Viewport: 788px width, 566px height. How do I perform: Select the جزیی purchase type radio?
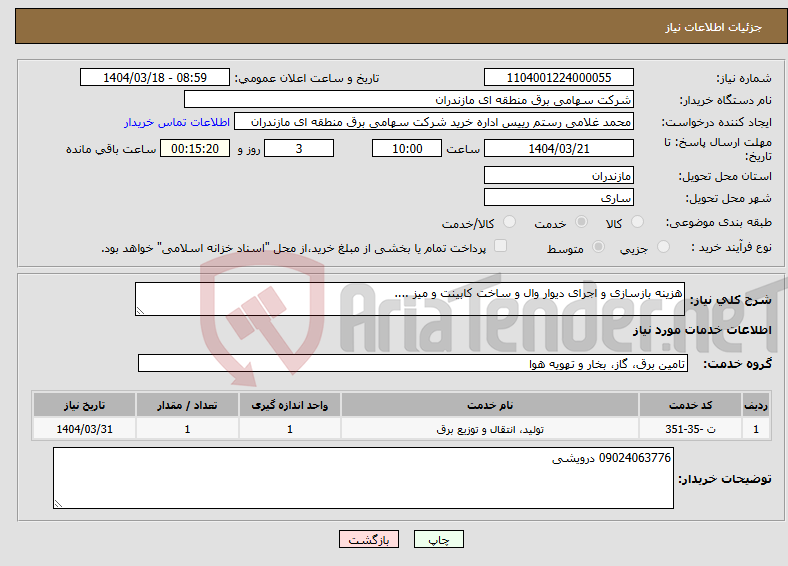(663, 247)
